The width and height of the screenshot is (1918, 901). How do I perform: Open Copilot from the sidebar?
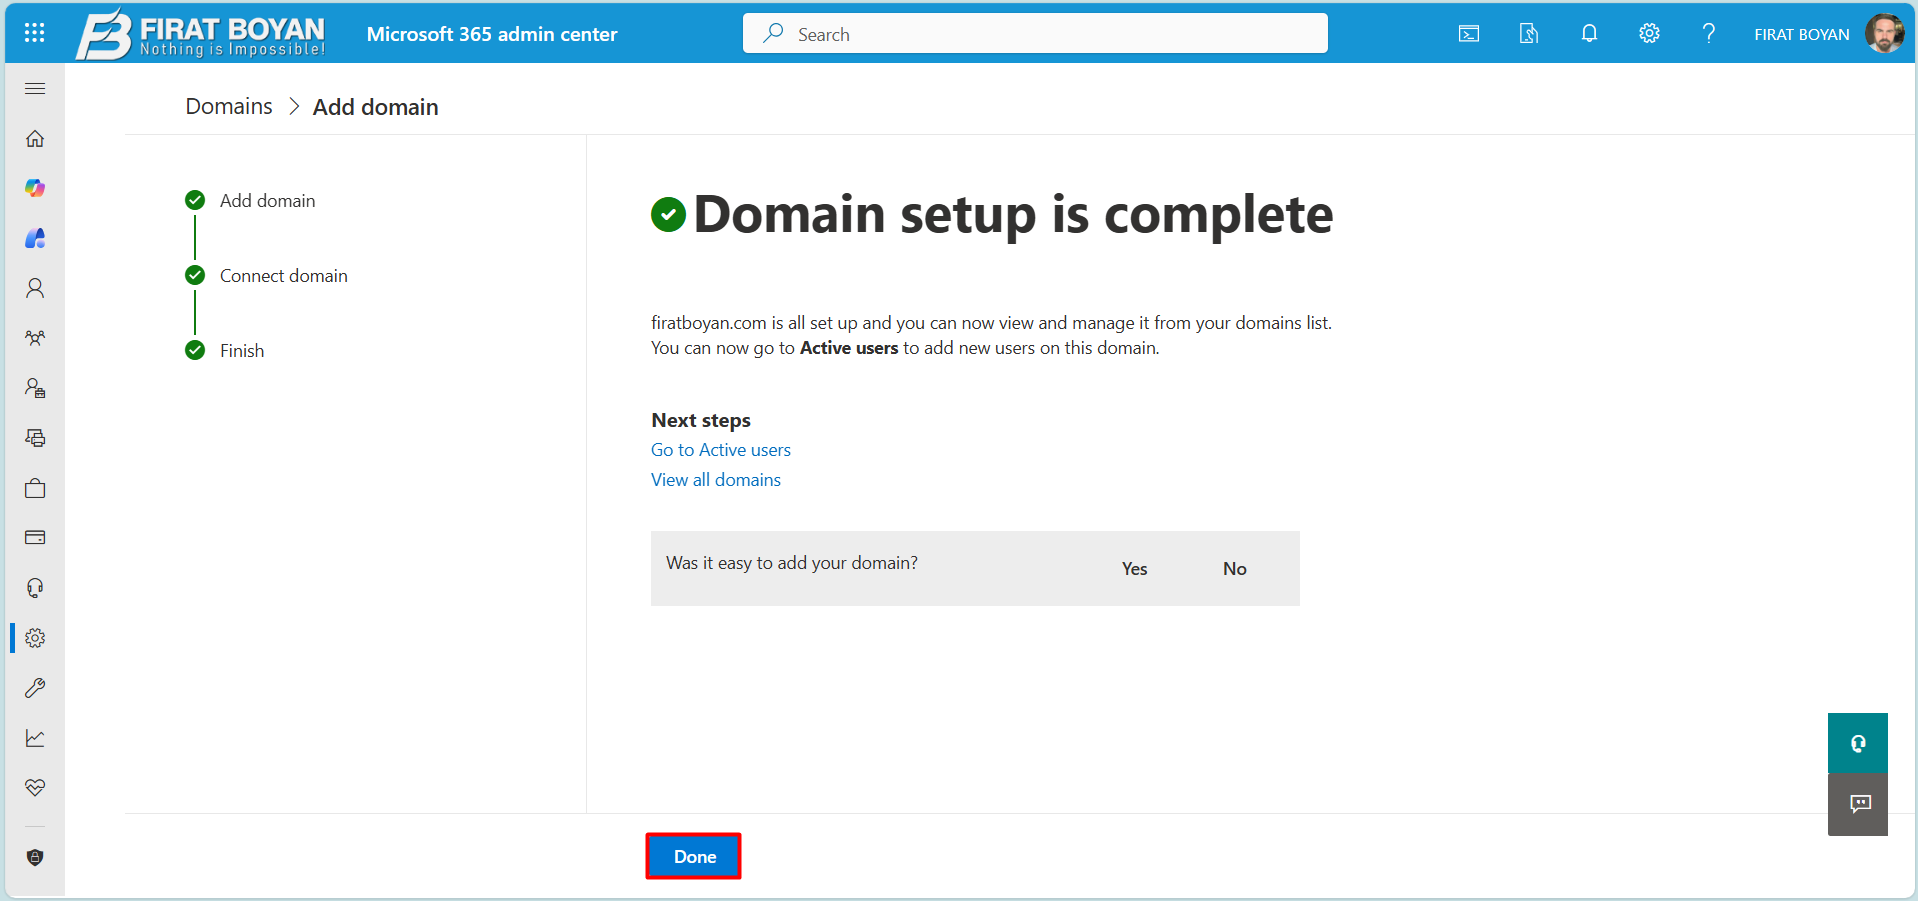[x=34, y=188]
